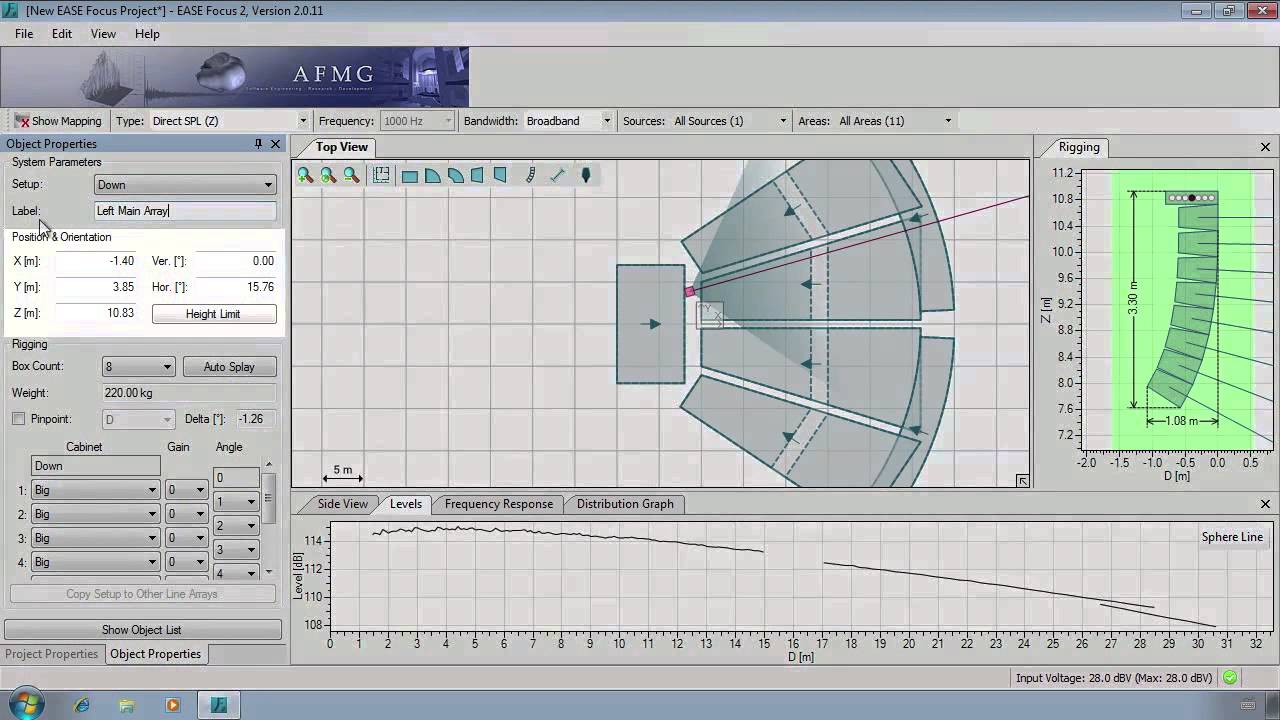
Task: Open cabinet 3 Gain dropdown
Action: click(186, 538)
